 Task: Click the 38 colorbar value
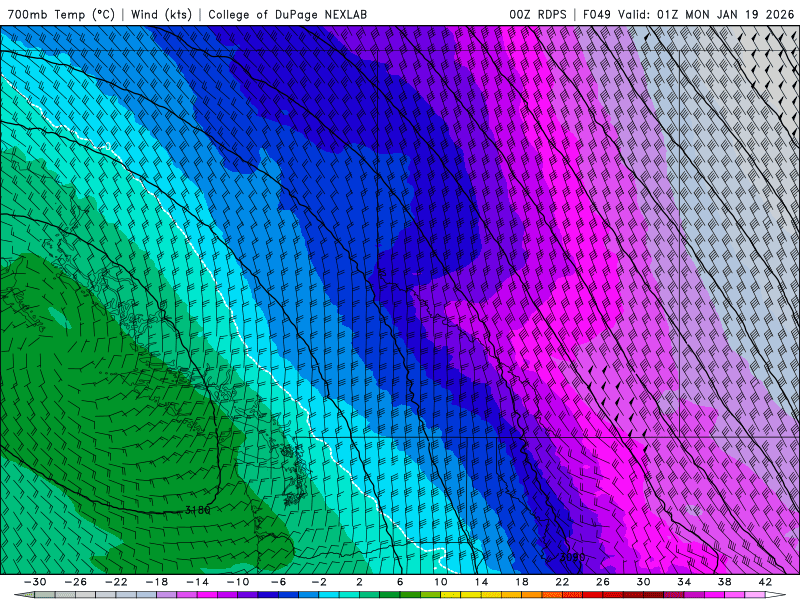click(x=724, y=582)
